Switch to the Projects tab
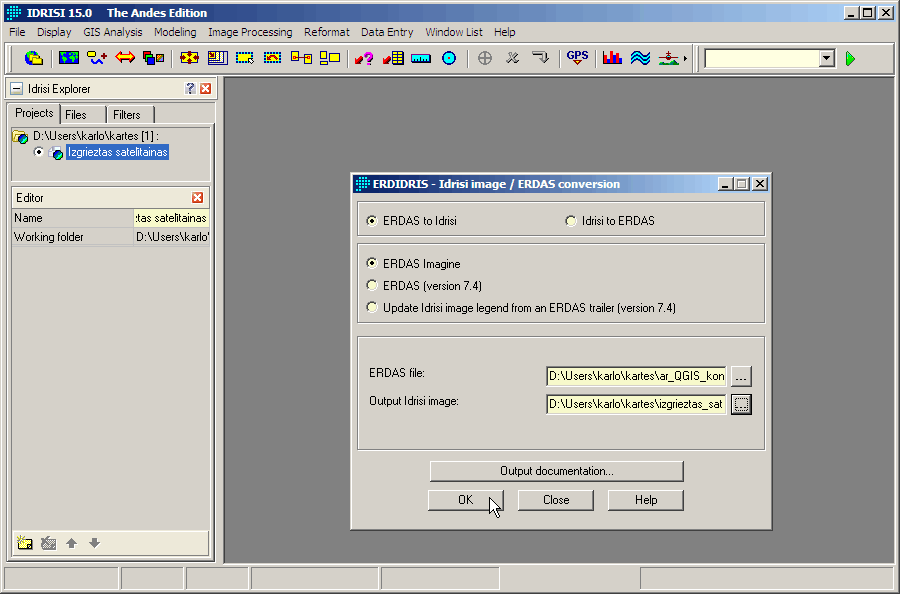This screenshot has height=594, width=900. tap(34, 113)
